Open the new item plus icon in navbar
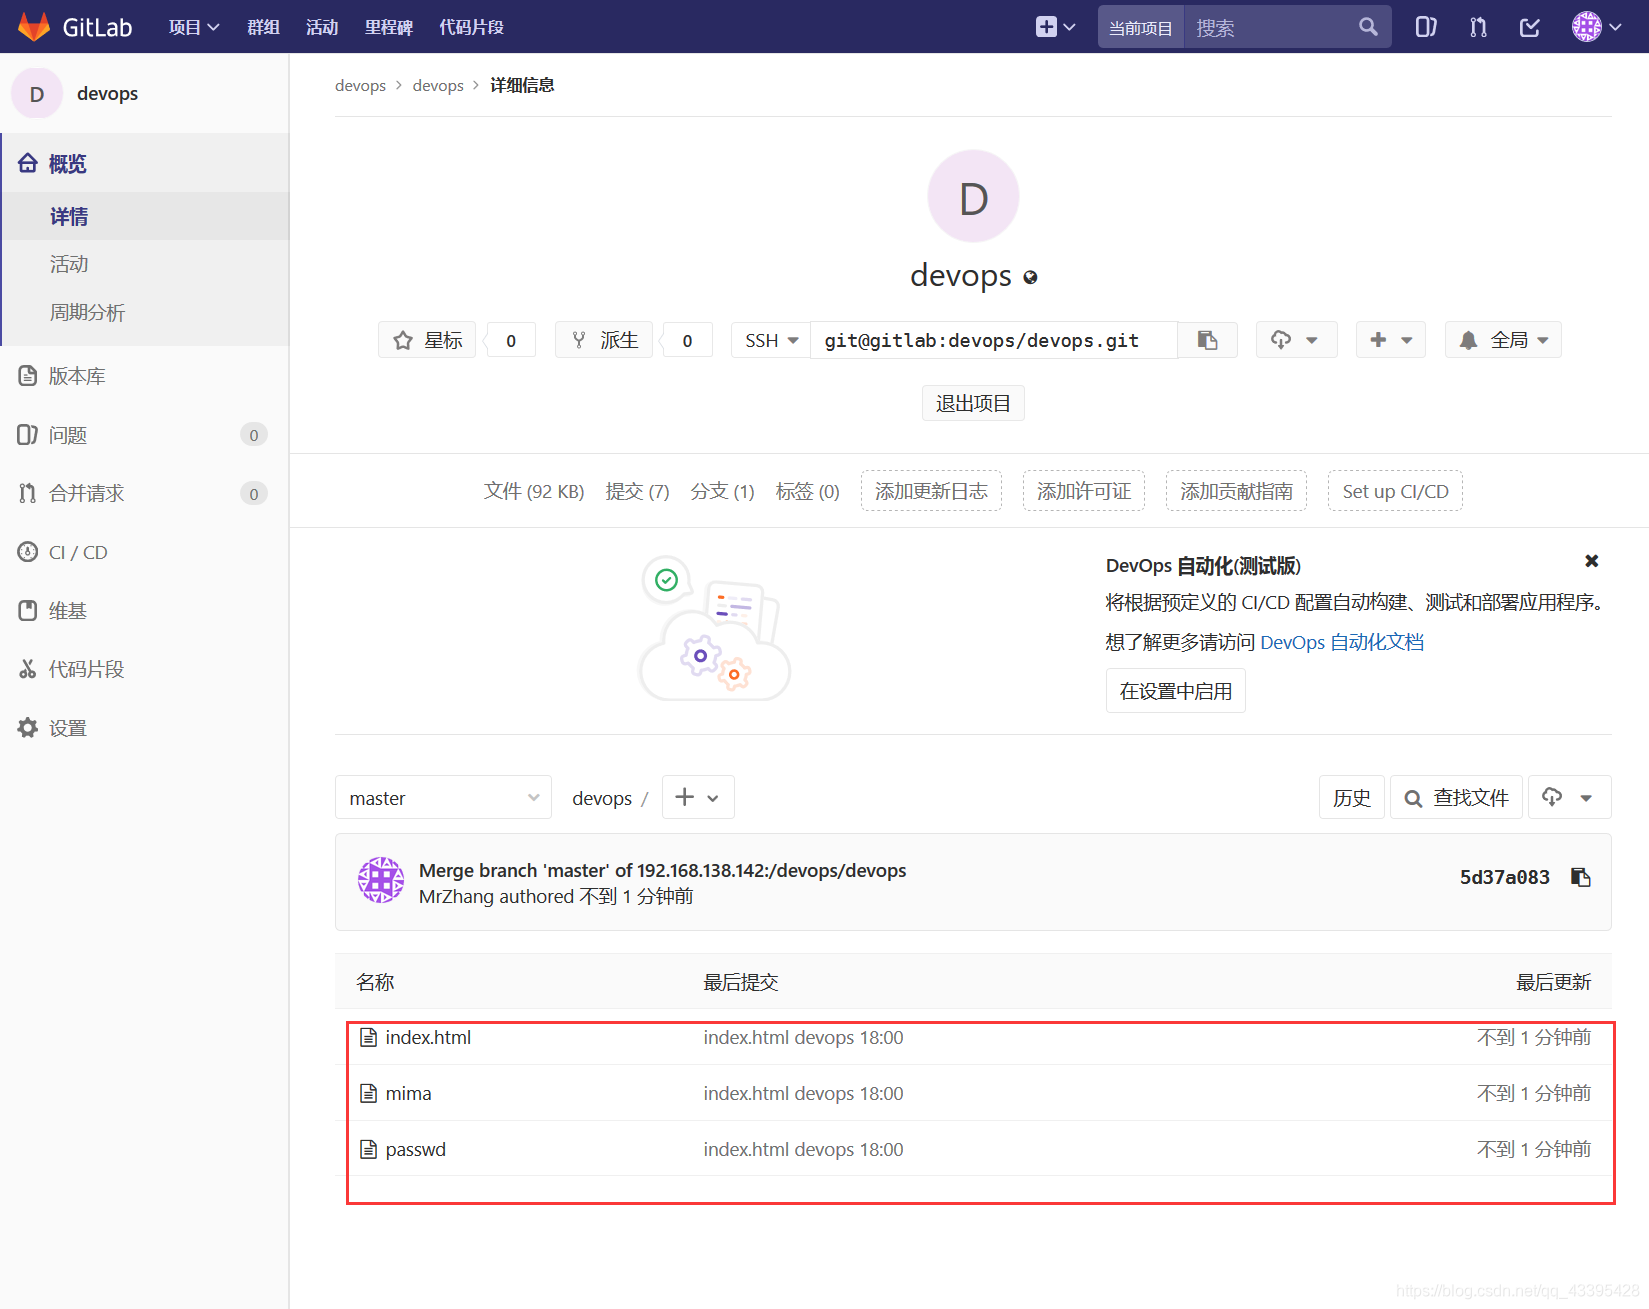 [x=1055, y=27]
